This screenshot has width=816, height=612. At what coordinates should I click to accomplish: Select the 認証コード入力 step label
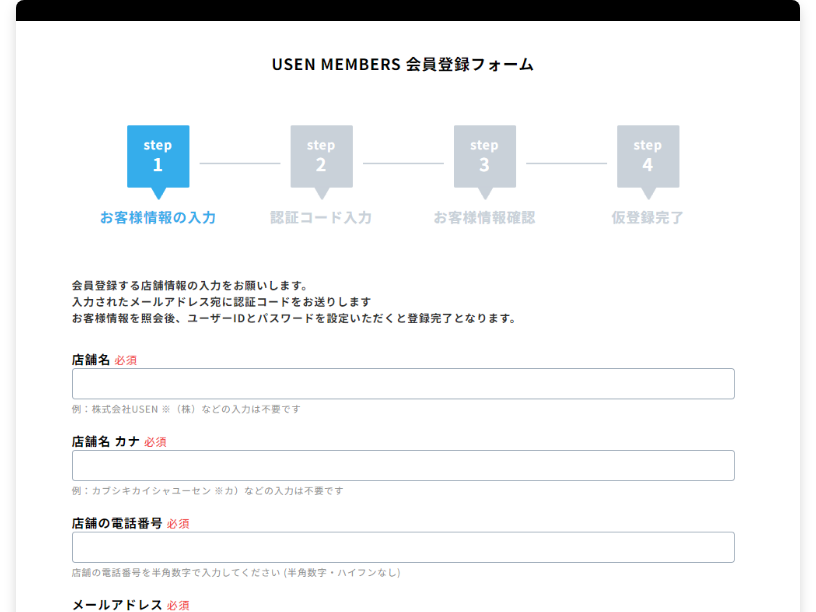click(x=320, y=213)
